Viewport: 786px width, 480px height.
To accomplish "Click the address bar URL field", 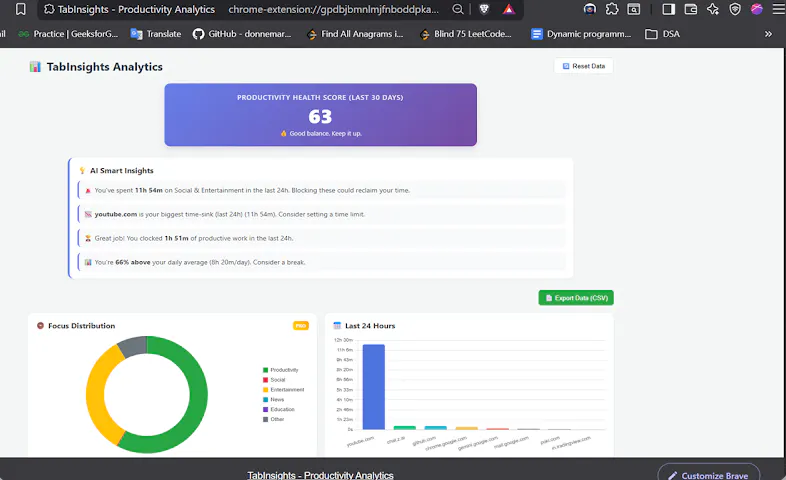I will pos(333,9).
